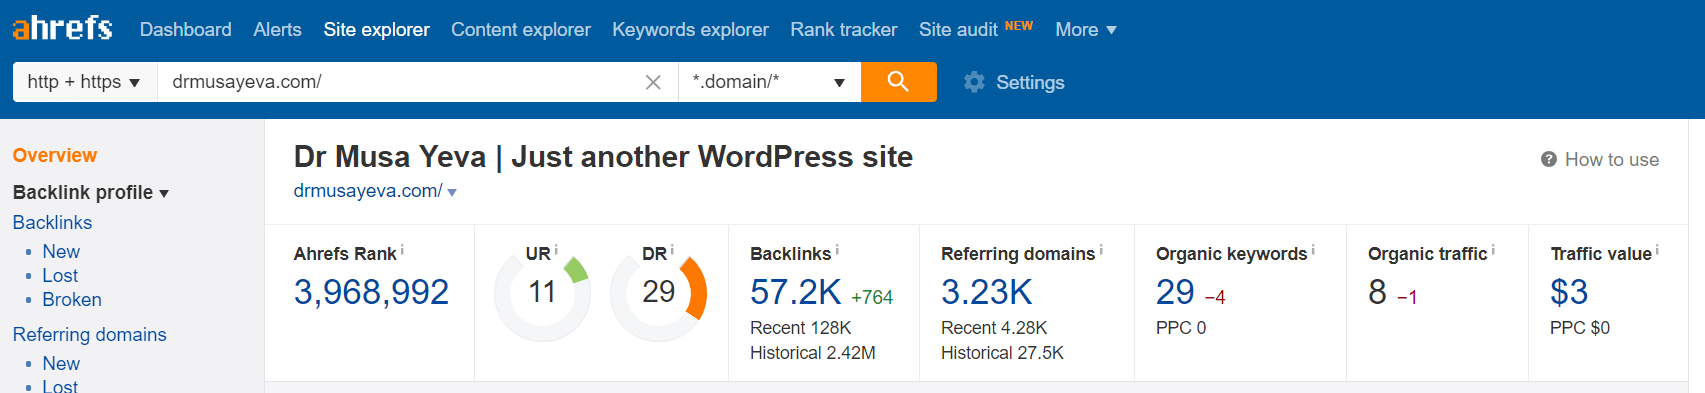
Task: Go to Alerts
Action: point(277,29)
